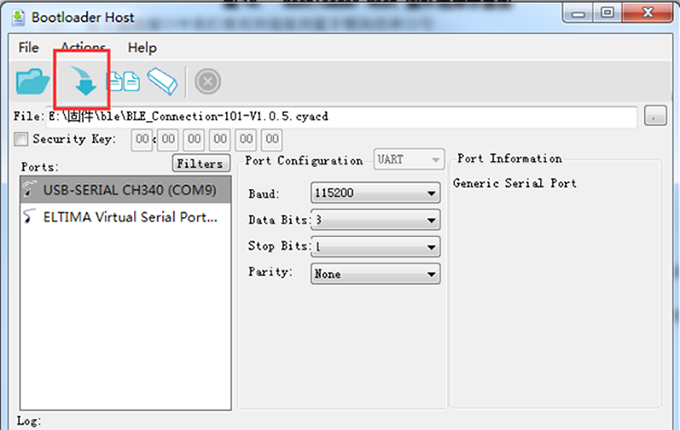
Task: Enable the Security Key checkbox
Action: pyautogui.click(x=23, y=140)
